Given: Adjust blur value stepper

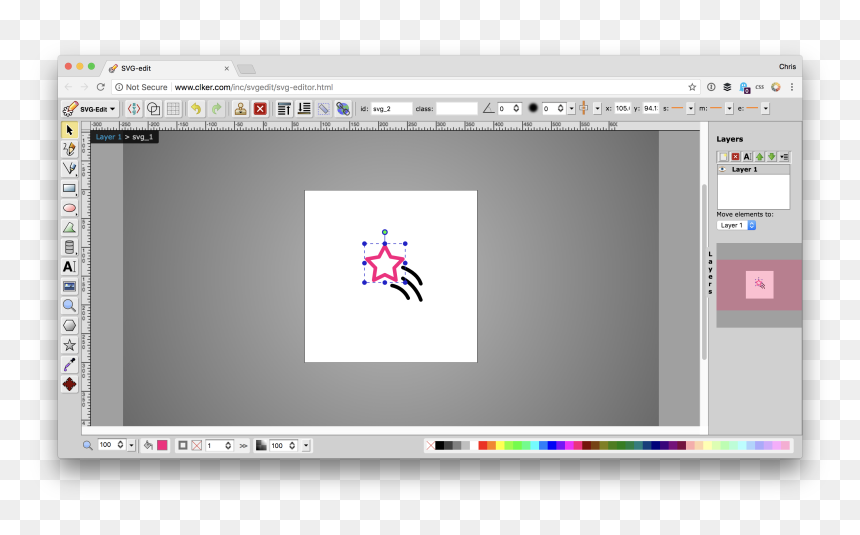Looking at the screenshot, I should [x=561, y=109].
